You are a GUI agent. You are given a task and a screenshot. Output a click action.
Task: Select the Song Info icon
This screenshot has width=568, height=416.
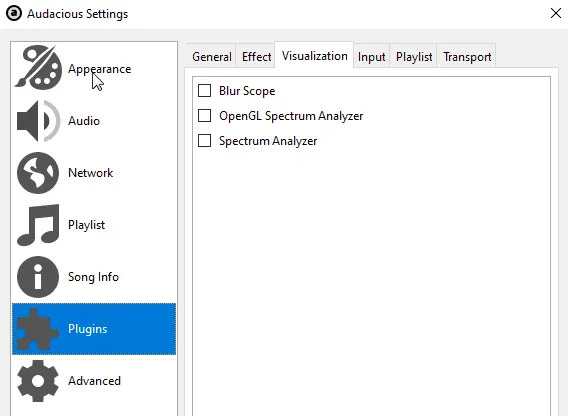pos(38,277)
